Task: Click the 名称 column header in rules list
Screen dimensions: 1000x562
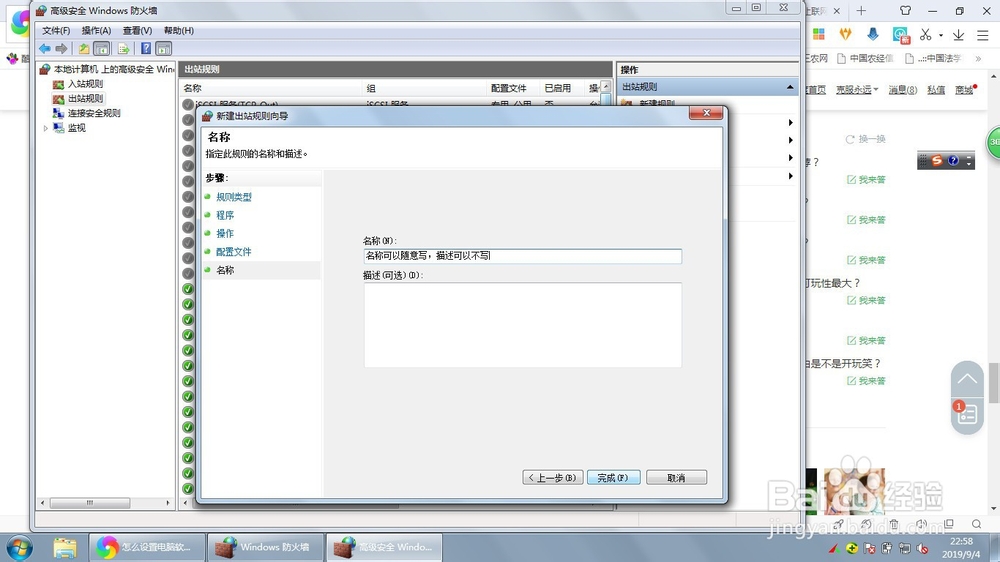Action: (271, 88)
